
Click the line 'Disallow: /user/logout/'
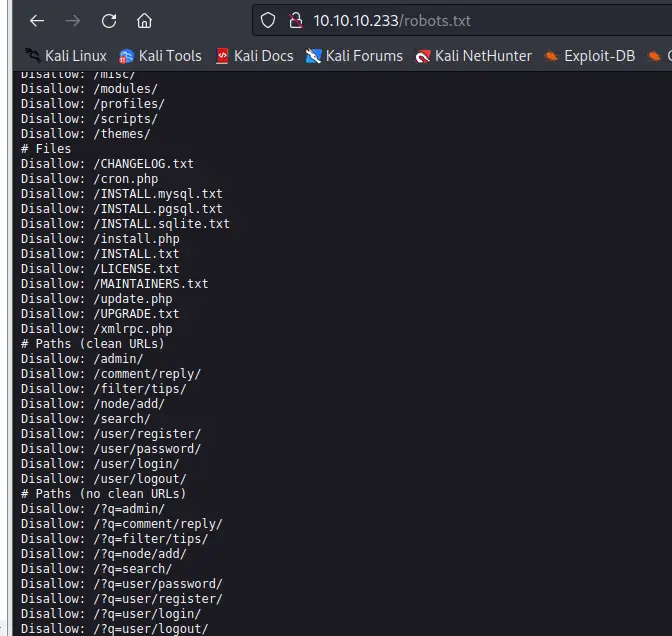click(x=104, y=479)
